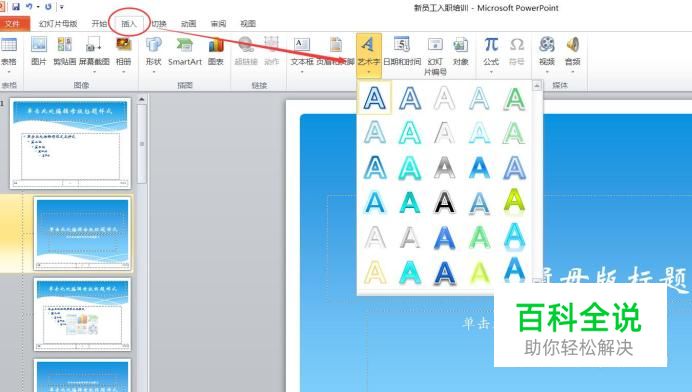Insert an object with 对象 icon

click(460, 51)
